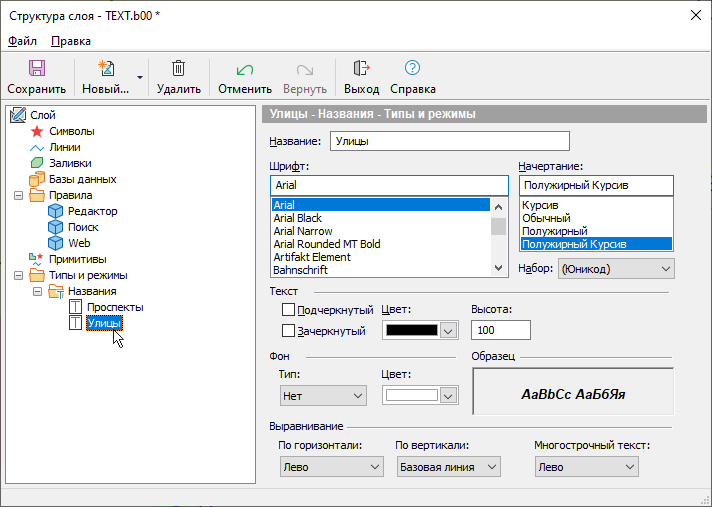The width and height of the screenshot is (712, 507).
Task: Click the Delete (Удалить) trash icon
Action: (x=179, y=69)
